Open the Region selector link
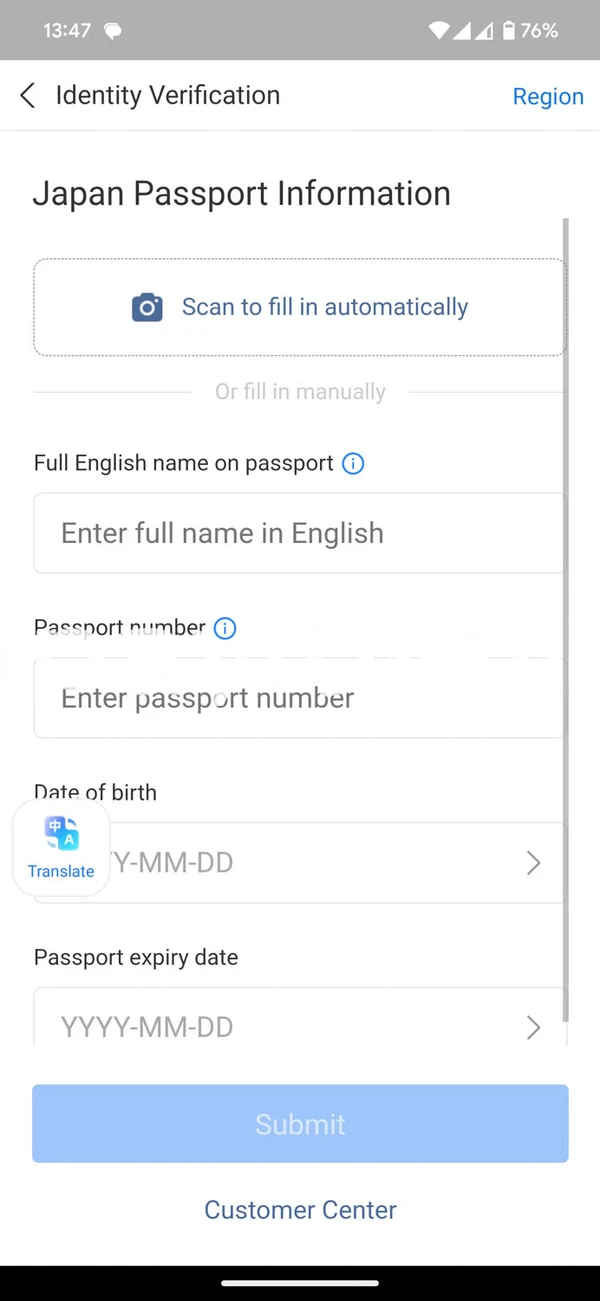Image resolution: width=600 pixels, height=1301 pixels. (548, 96)
